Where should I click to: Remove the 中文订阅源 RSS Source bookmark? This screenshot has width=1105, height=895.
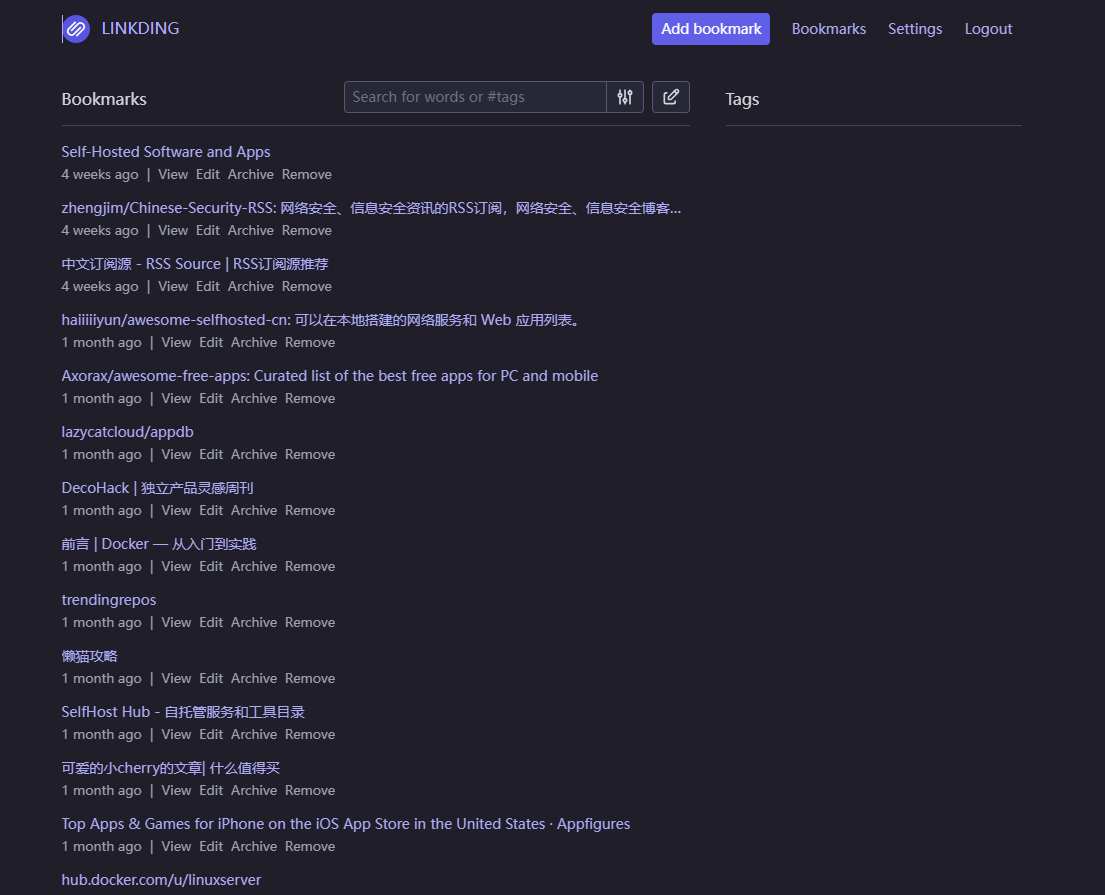[x=307, y=287]
